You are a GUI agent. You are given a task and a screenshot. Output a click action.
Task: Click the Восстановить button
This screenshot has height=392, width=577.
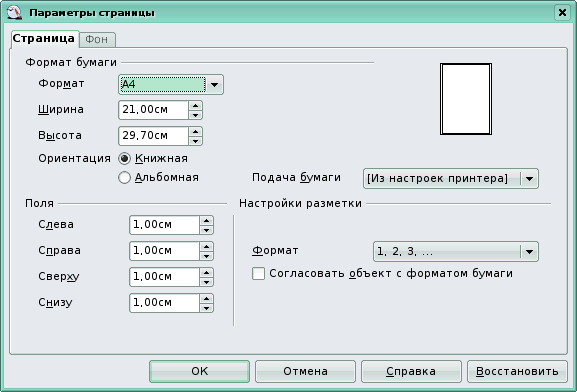517,371
